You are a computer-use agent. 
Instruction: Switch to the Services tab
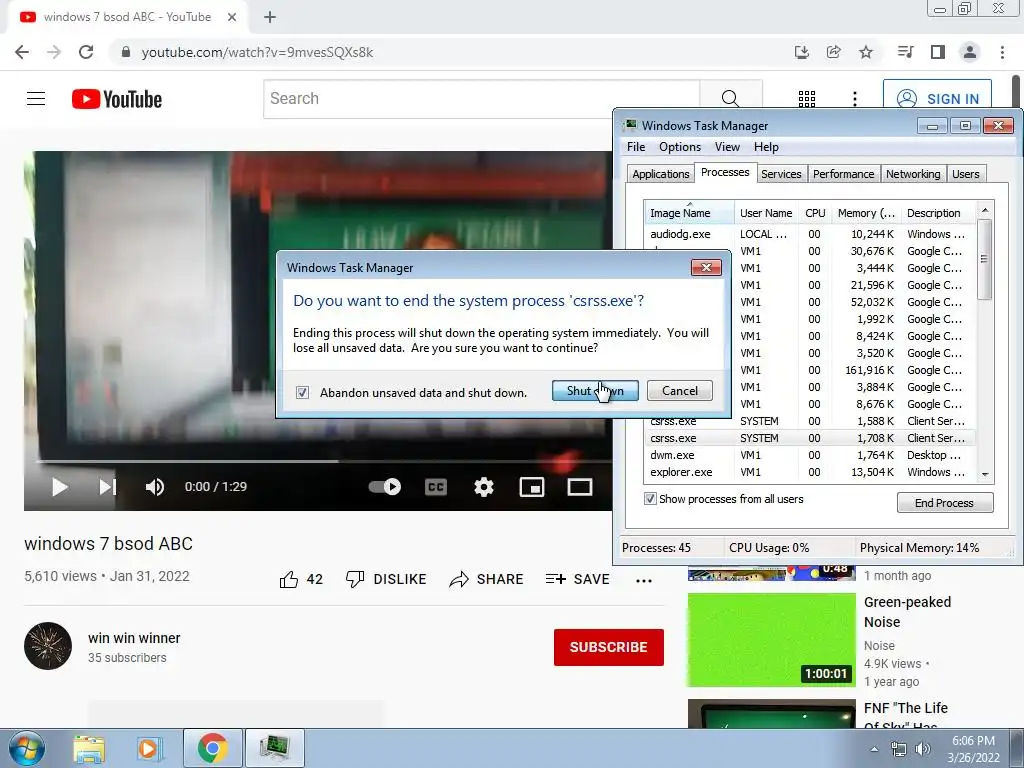[781, 174]
